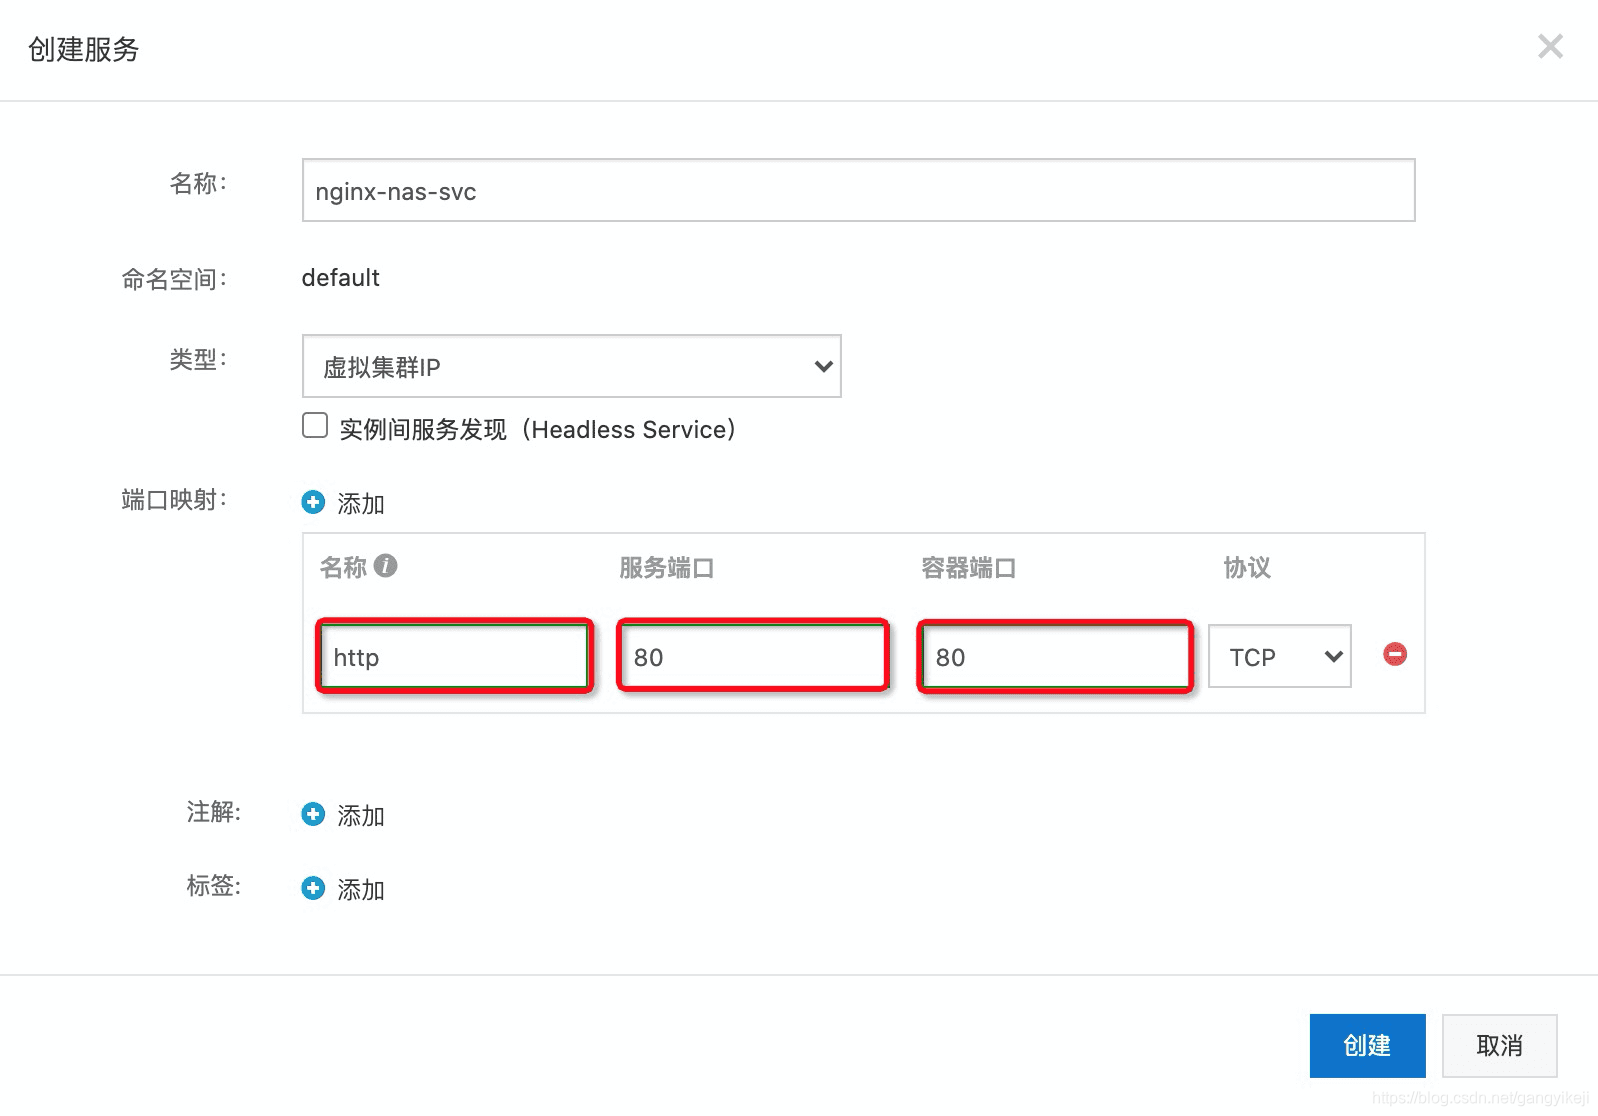The height and width of the screenshot is (1116, 1598).
Task: Click the plus icon in 注解 row
Action: pos(313,814)
